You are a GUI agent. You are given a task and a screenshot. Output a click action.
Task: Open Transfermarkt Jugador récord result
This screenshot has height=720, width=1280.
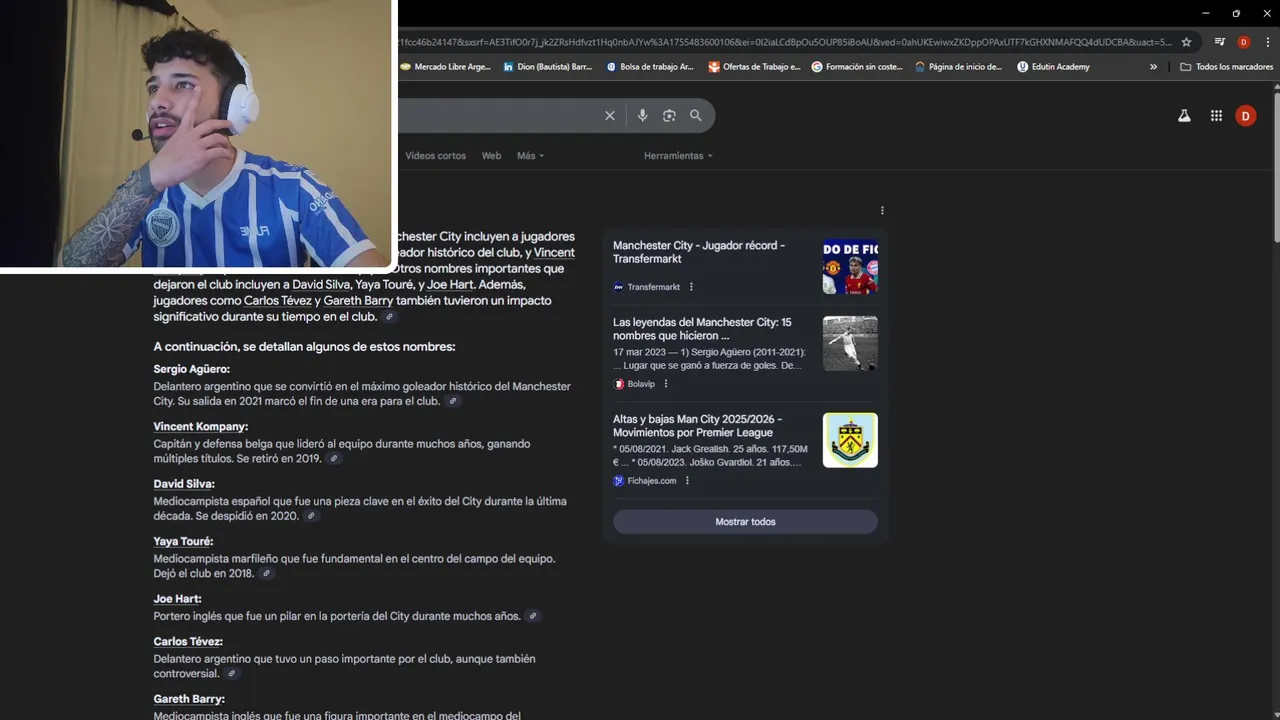click(699, 252)
